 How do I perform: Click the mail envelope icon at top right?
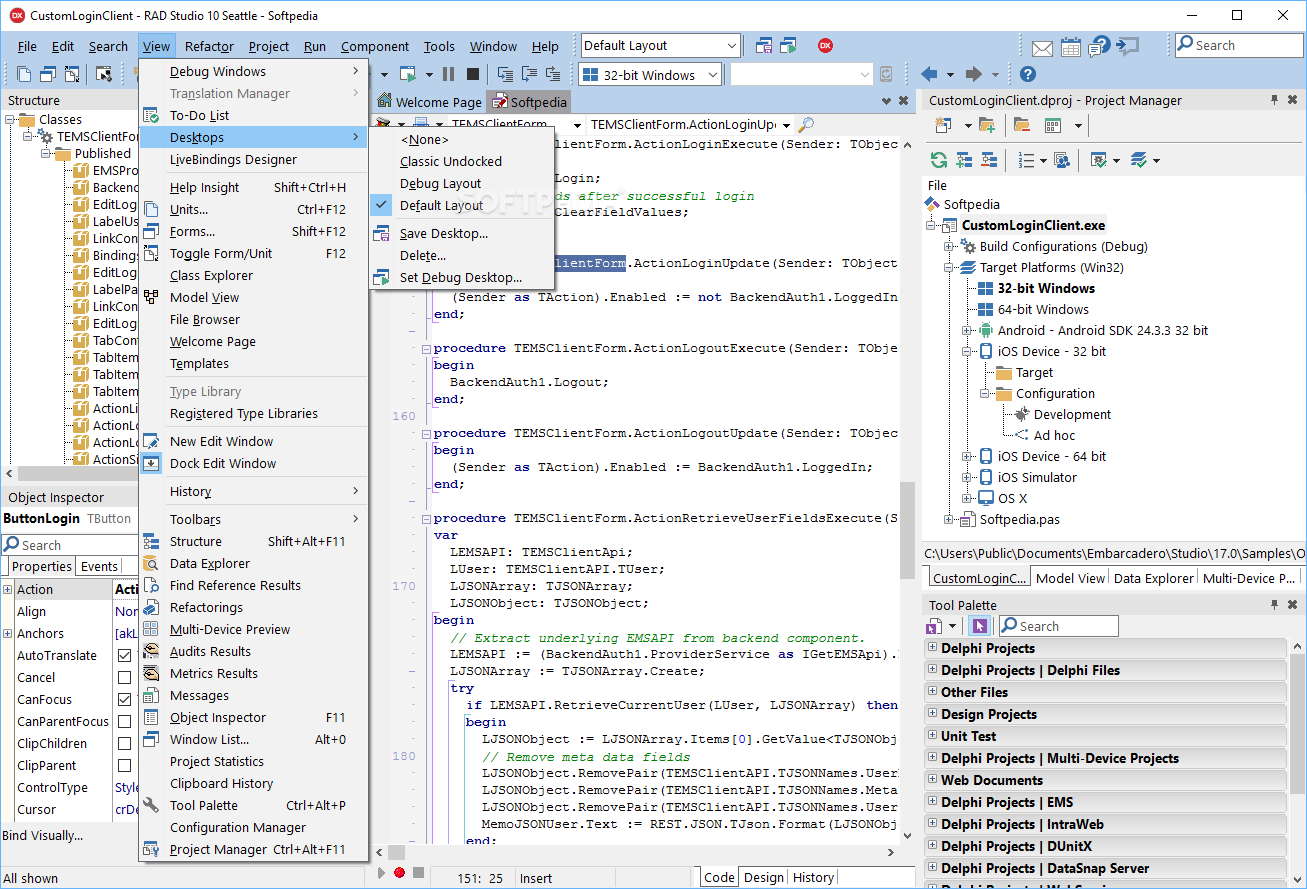click(1042, 47)
